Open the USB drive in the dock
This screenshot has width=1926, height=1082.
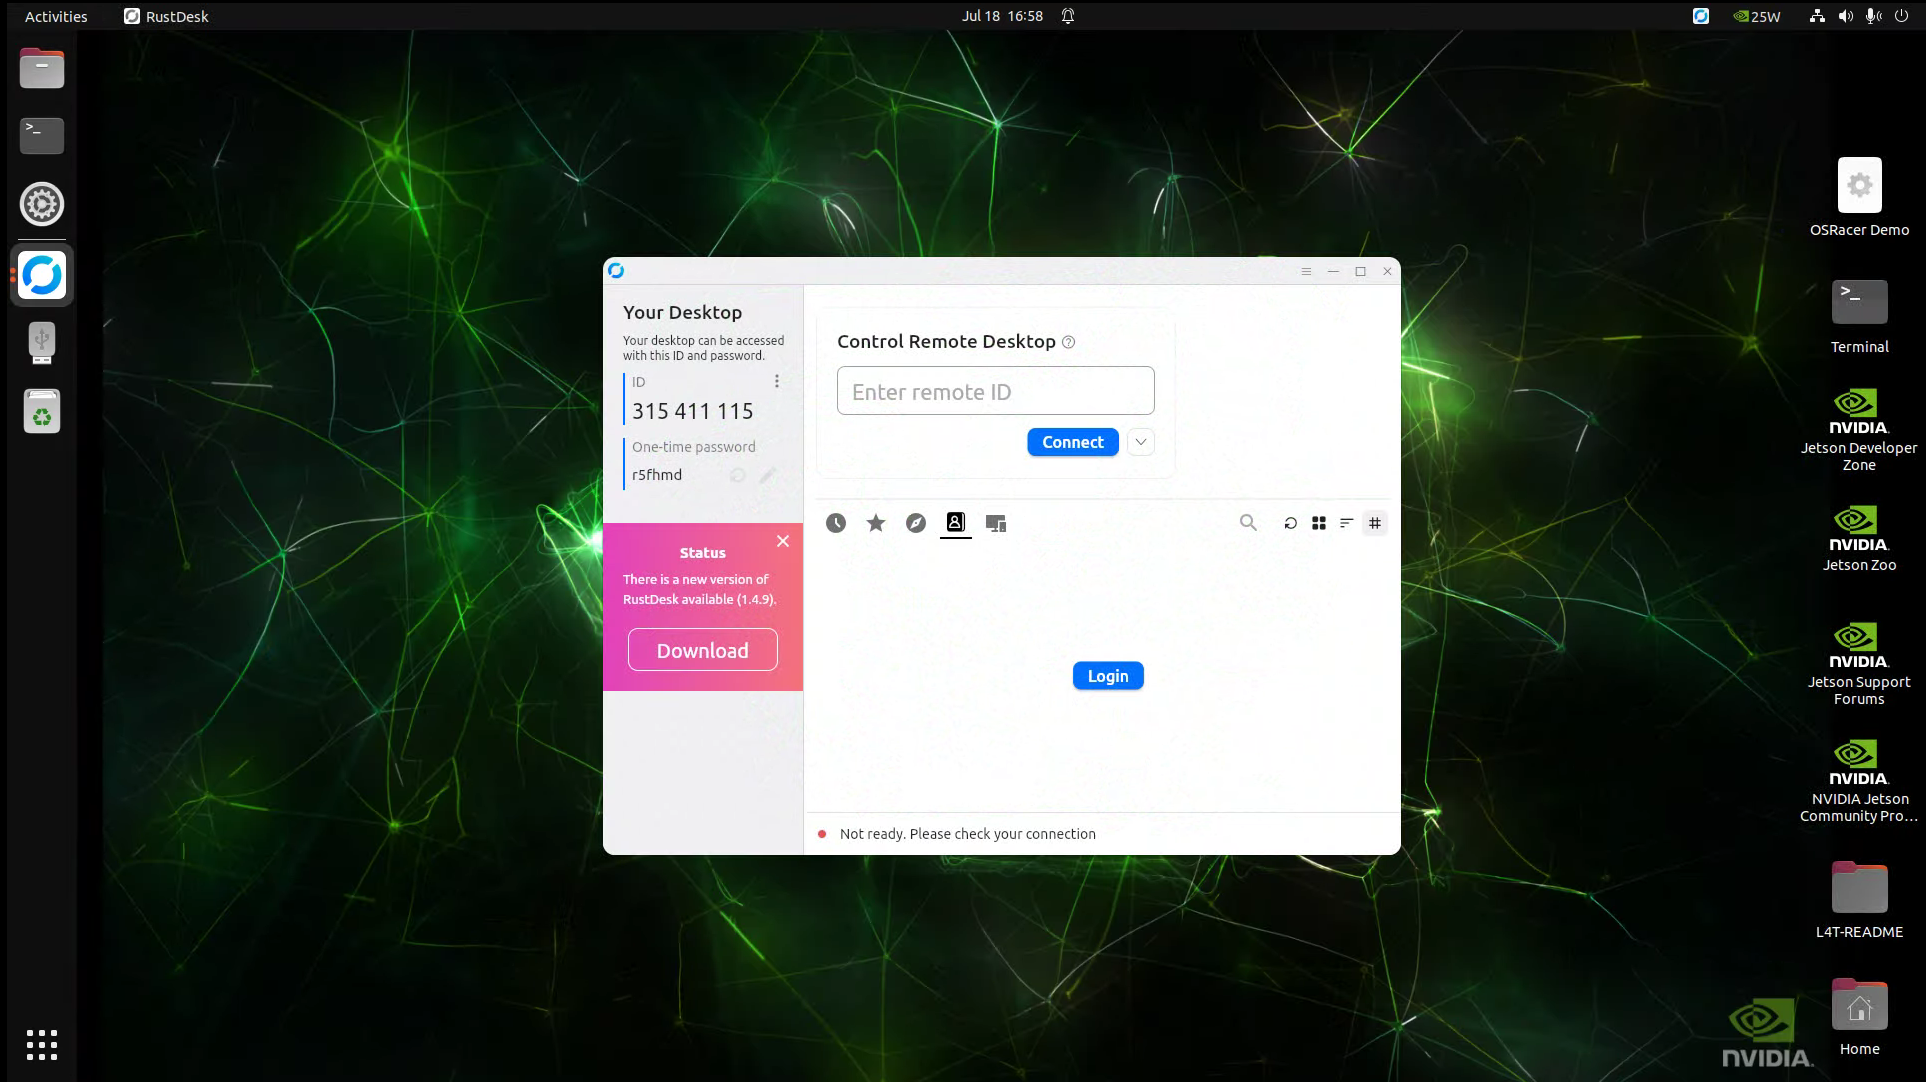pos(42,343)
